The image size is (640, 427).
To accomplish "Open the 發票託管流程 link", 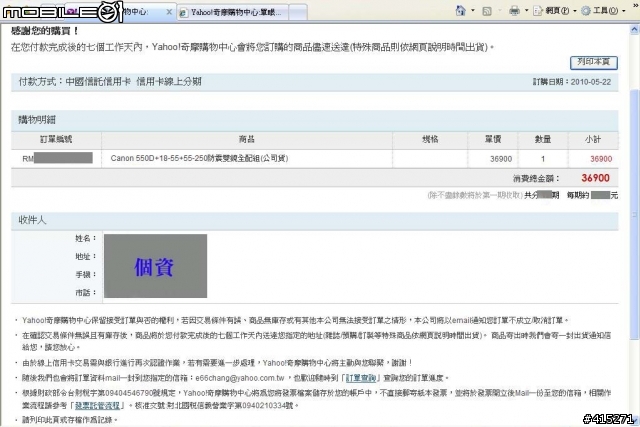I will pos(97,405).
